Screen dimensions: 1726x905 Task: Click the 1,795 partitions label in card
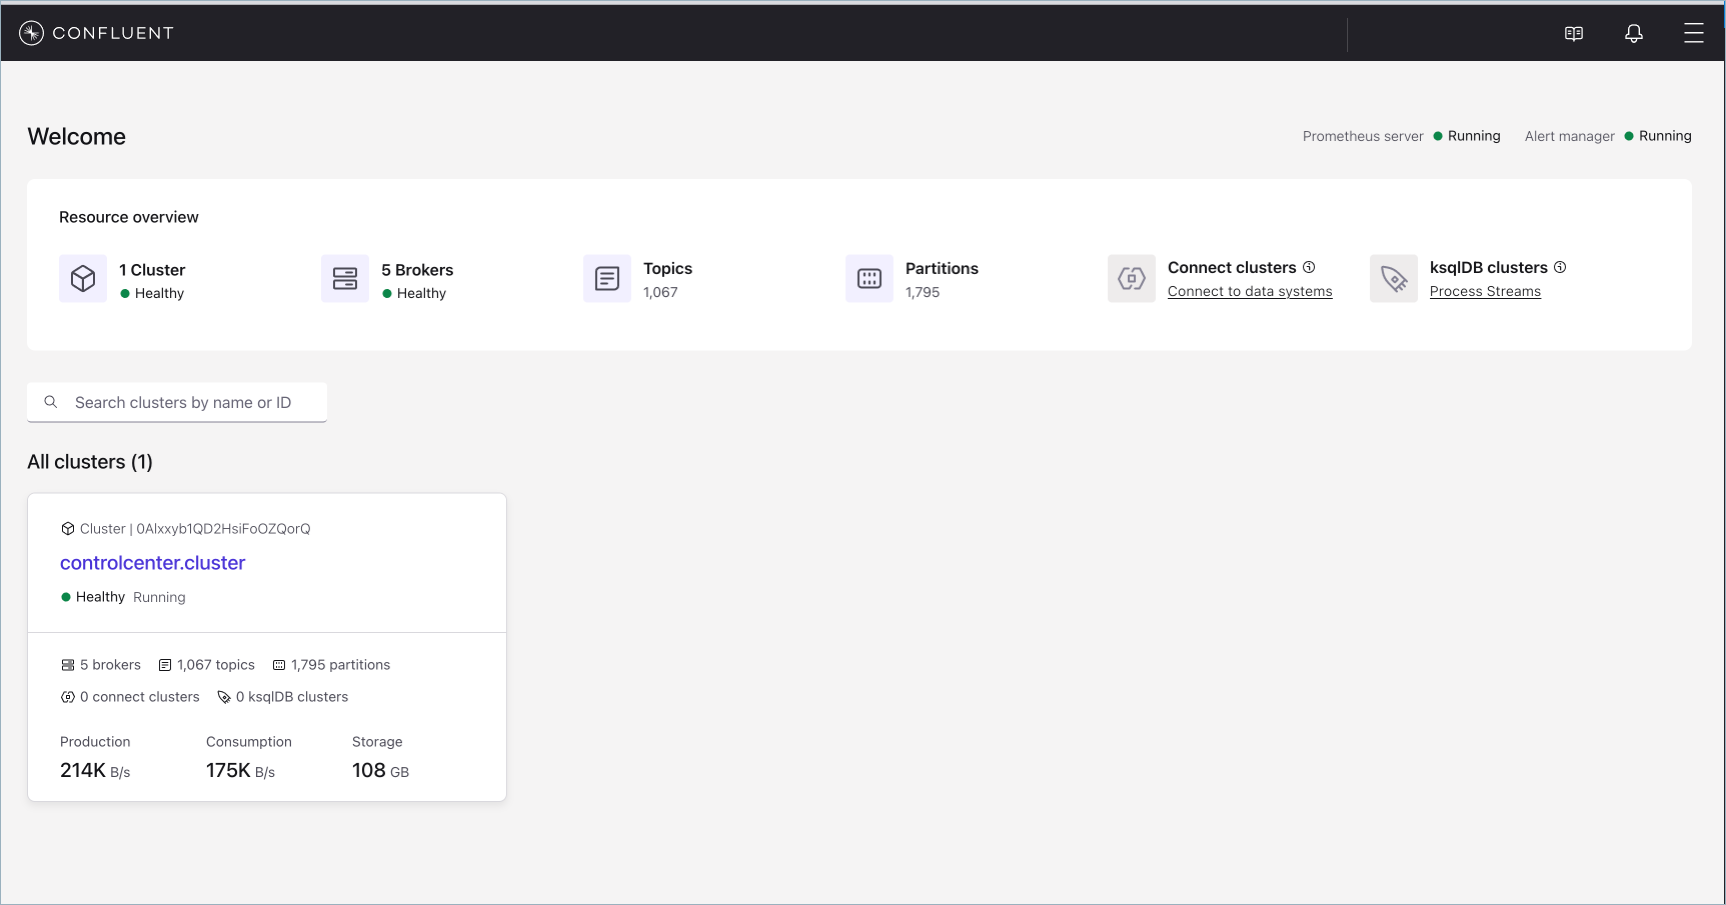(x=340, y=665)
